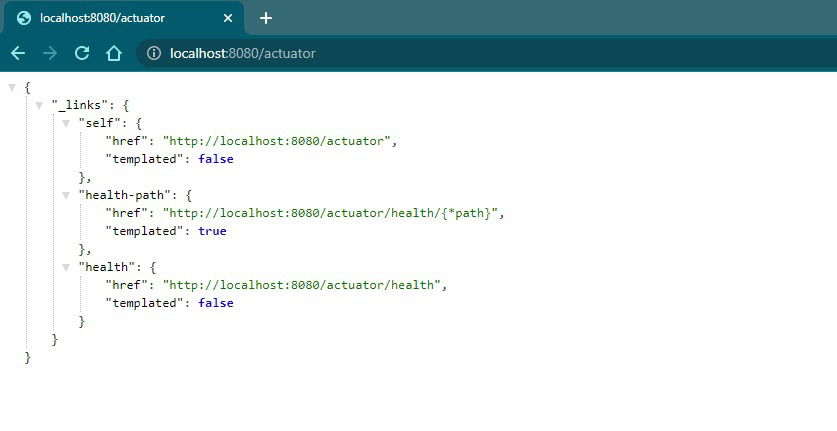Image resolution: width=837 pixels, height=431 pixels.
Task: Click "href" key under health-path
Action: coord(127,213)
